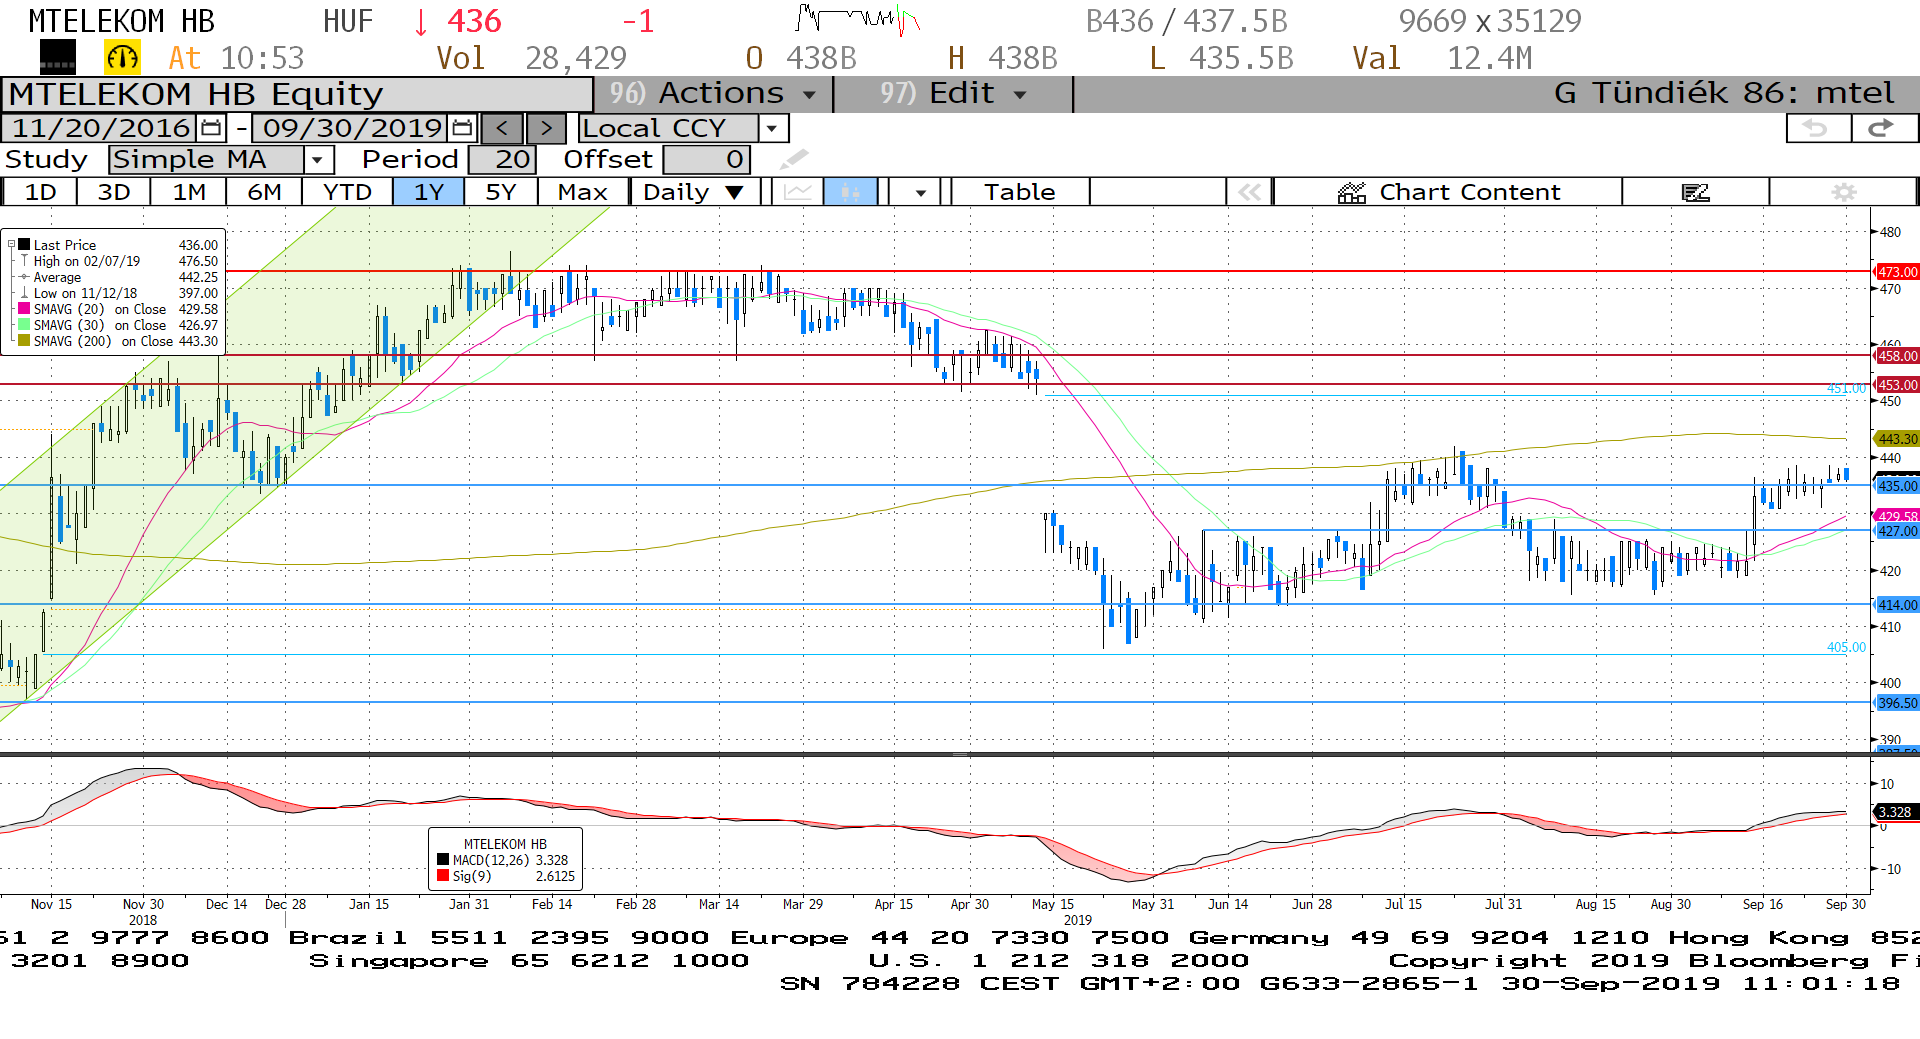The height and width of the screenshot is (1039, 1920).
Task: Open the end date calendar picker for 09/30/2019
Action: point(462,128)
